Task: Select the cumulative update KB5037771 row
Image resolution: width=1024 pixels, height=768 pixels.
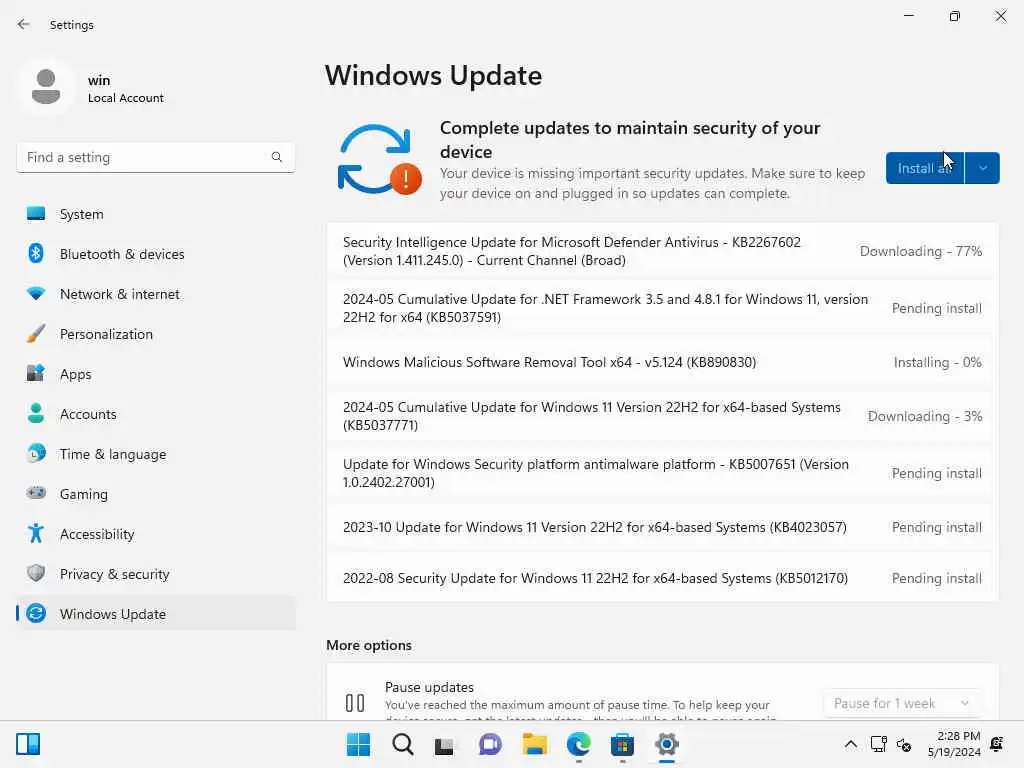Action: click(x=662, y=416)
